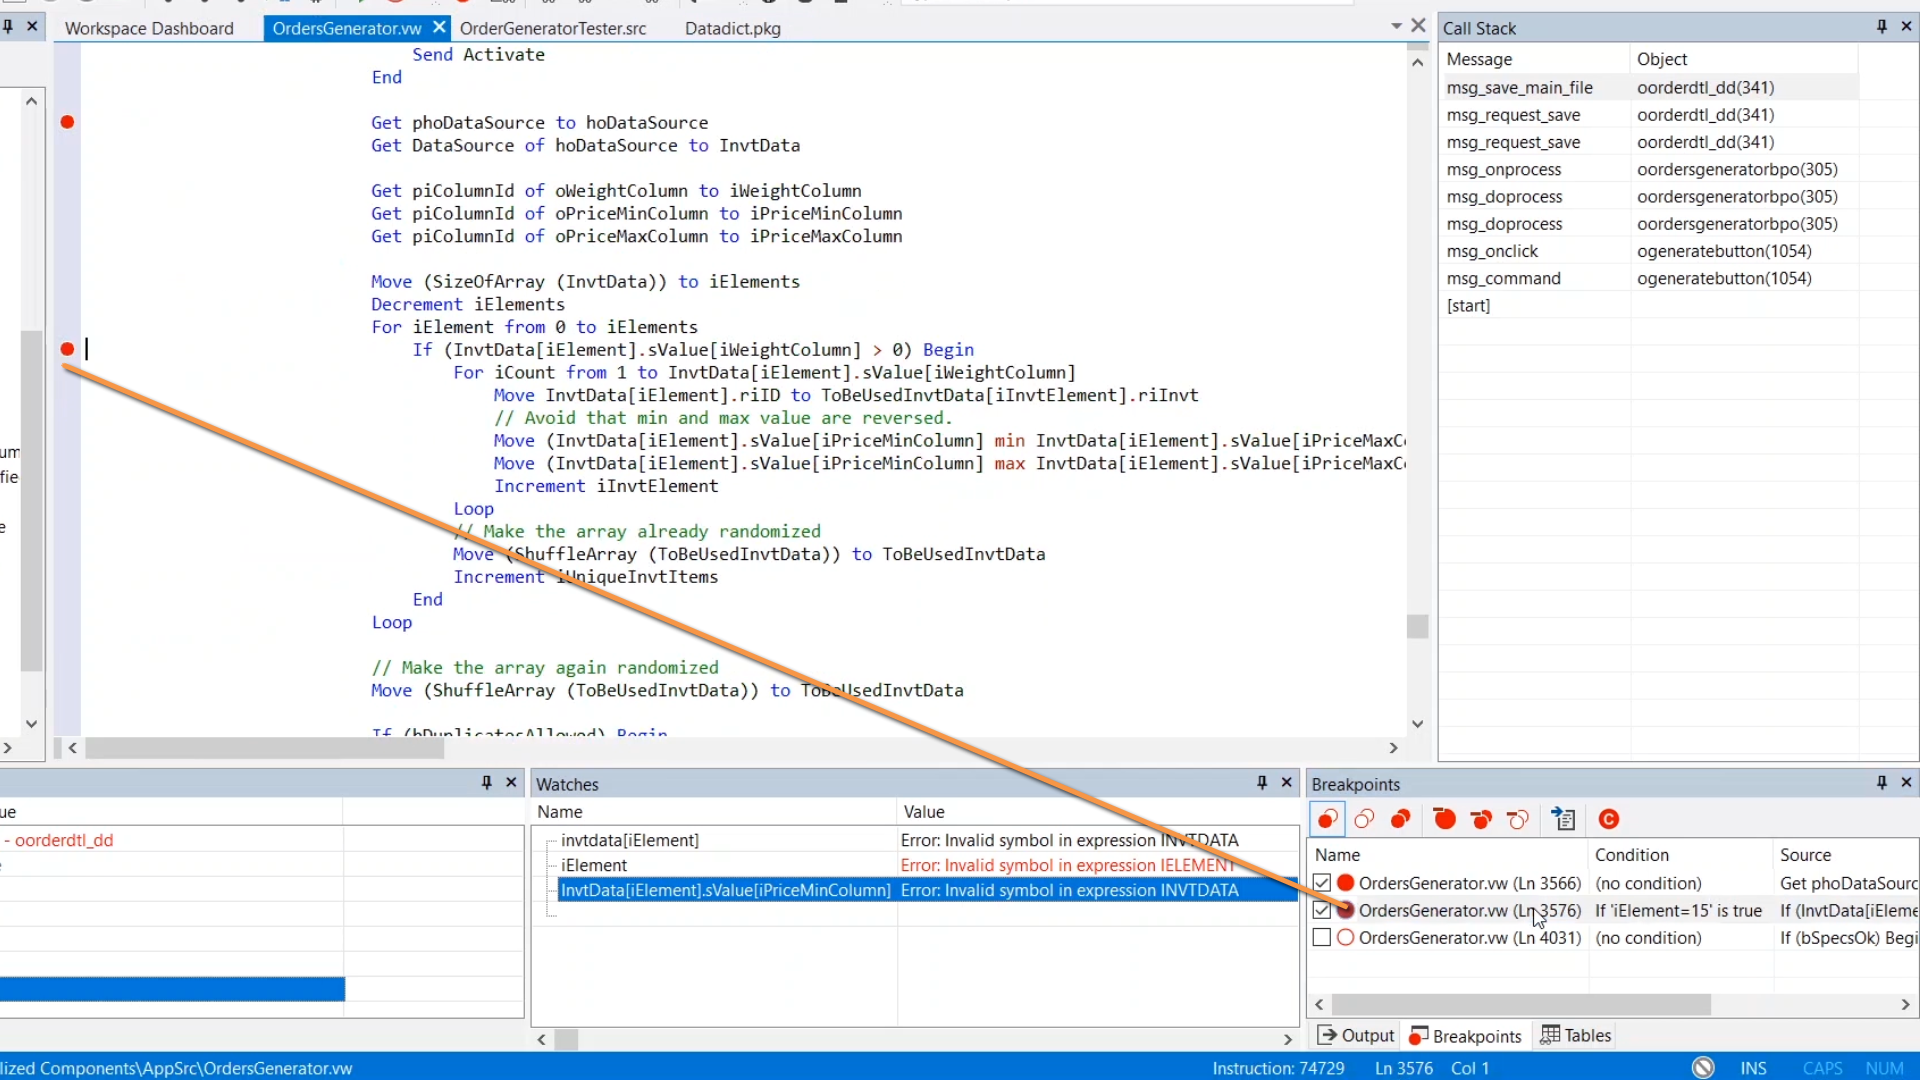Click the go-to-source document icon

pyautogui.click(x=1564, y=820)
